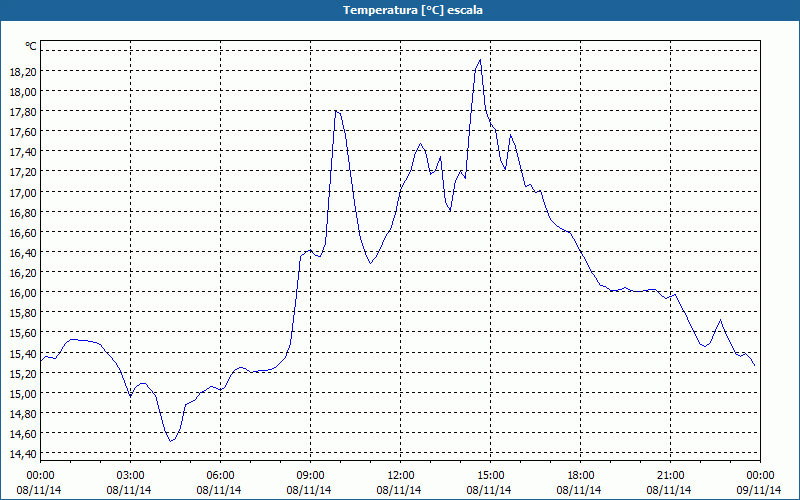The width and height of the screenshot is (800, 500).
Task: Click the 15,20 y-axis label
Action: (23, 374)
